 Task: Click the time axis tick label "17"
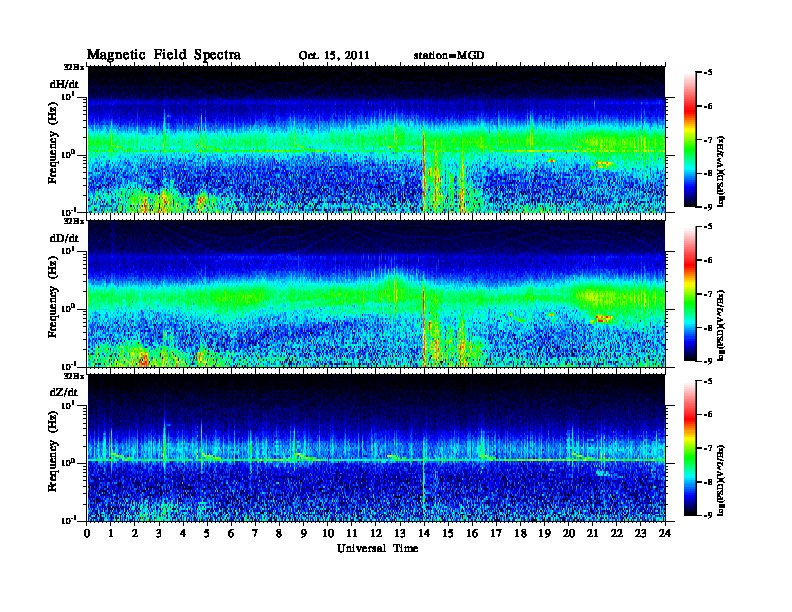496,534
